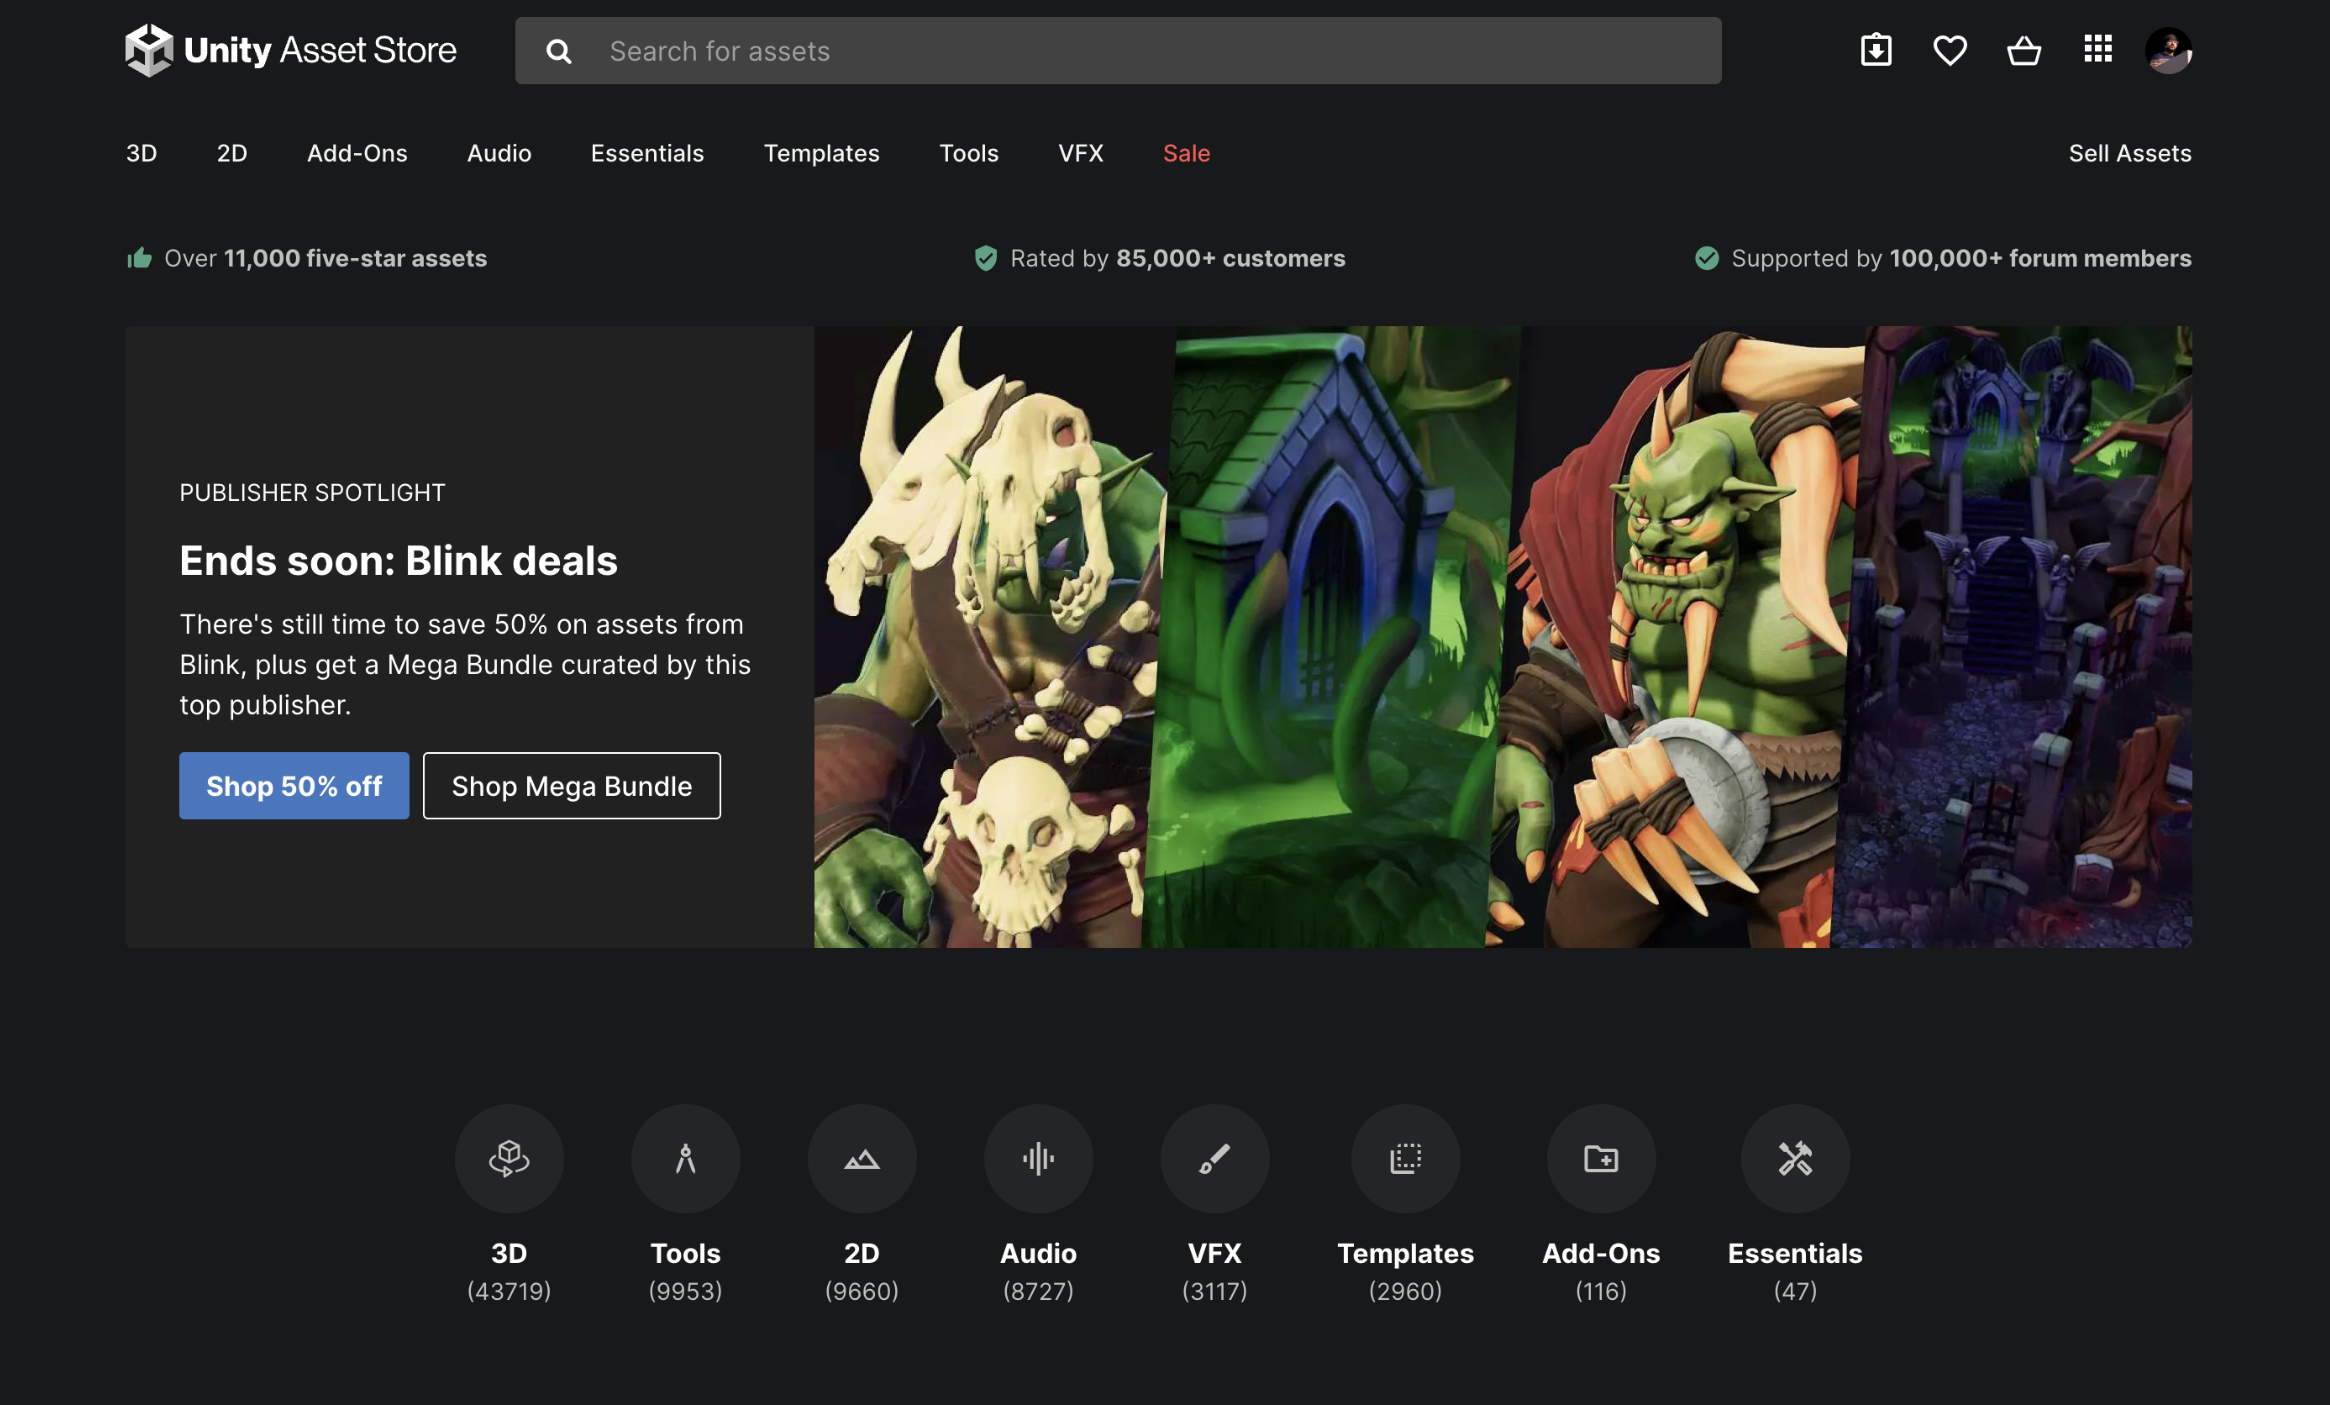Click the wishlist heart icon

click(1949, 48)
